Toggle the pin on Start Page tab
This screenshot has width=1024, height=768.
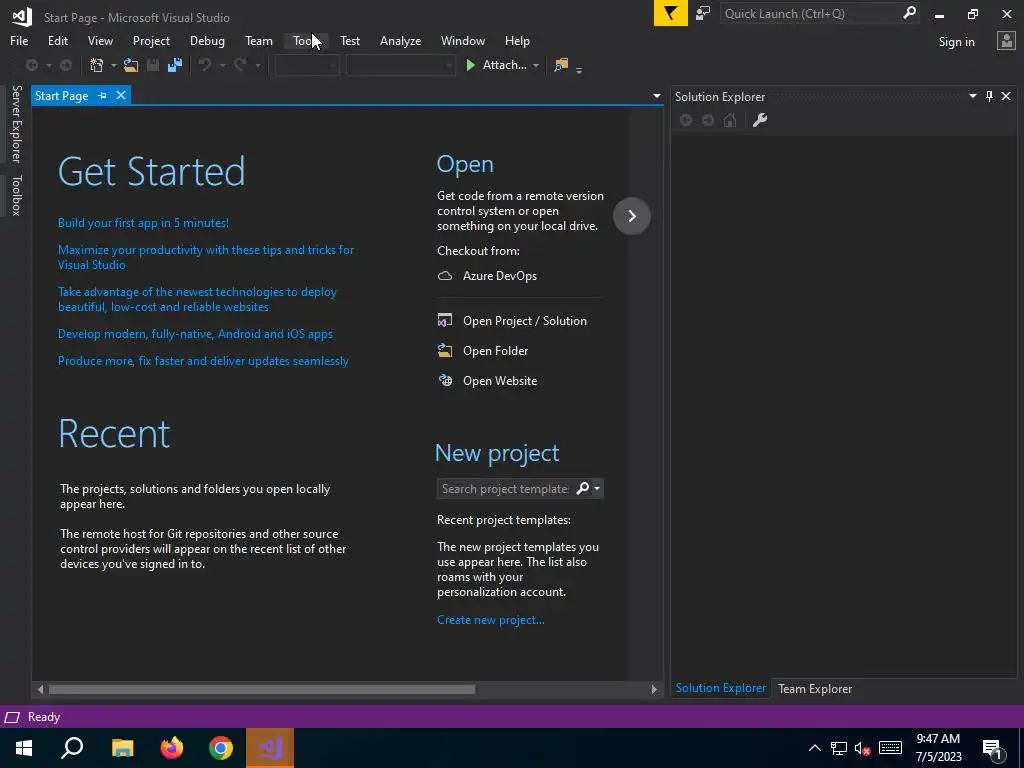coord(103,96)
